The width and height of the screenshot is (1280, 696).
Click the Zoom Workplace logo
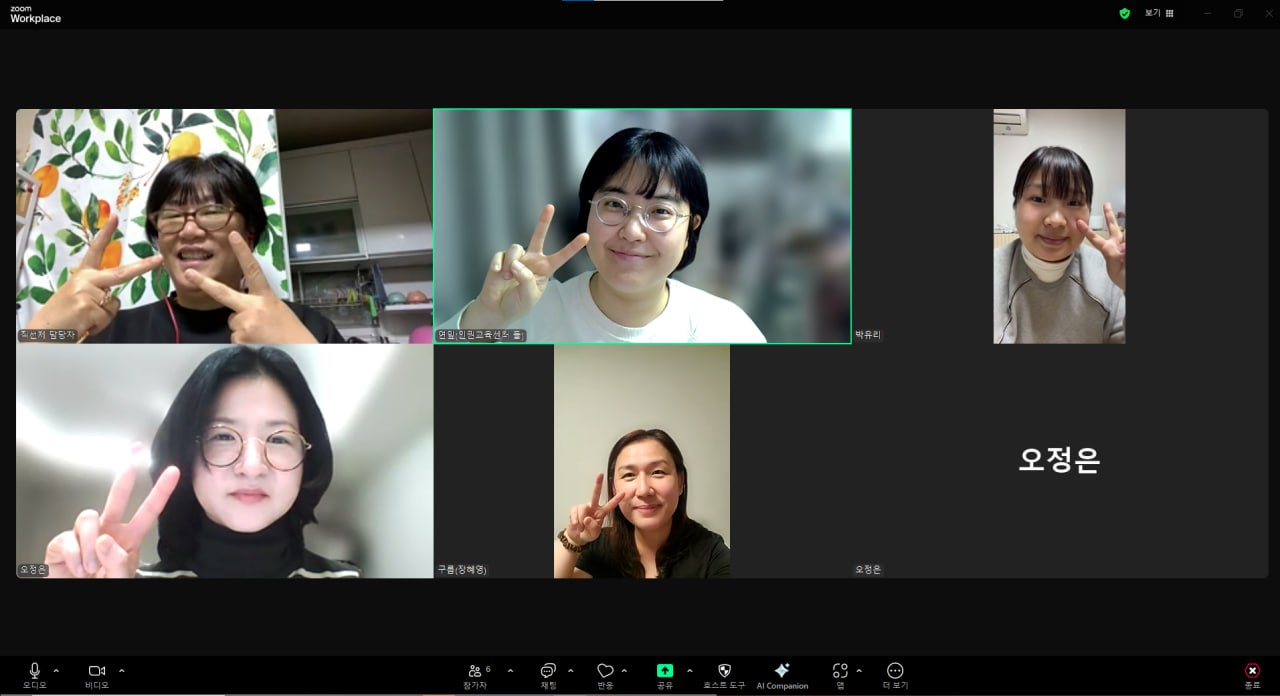[35, 14]
